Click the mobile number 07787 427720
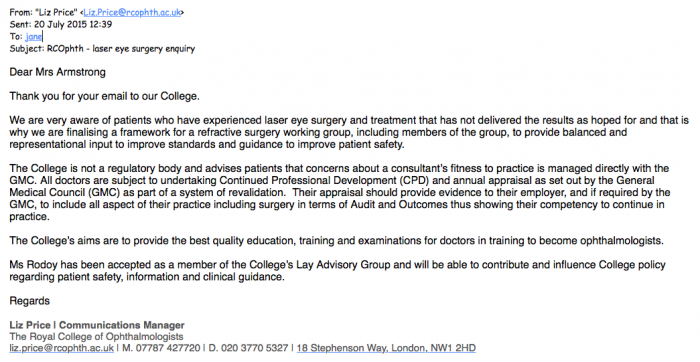 (167, 348)
